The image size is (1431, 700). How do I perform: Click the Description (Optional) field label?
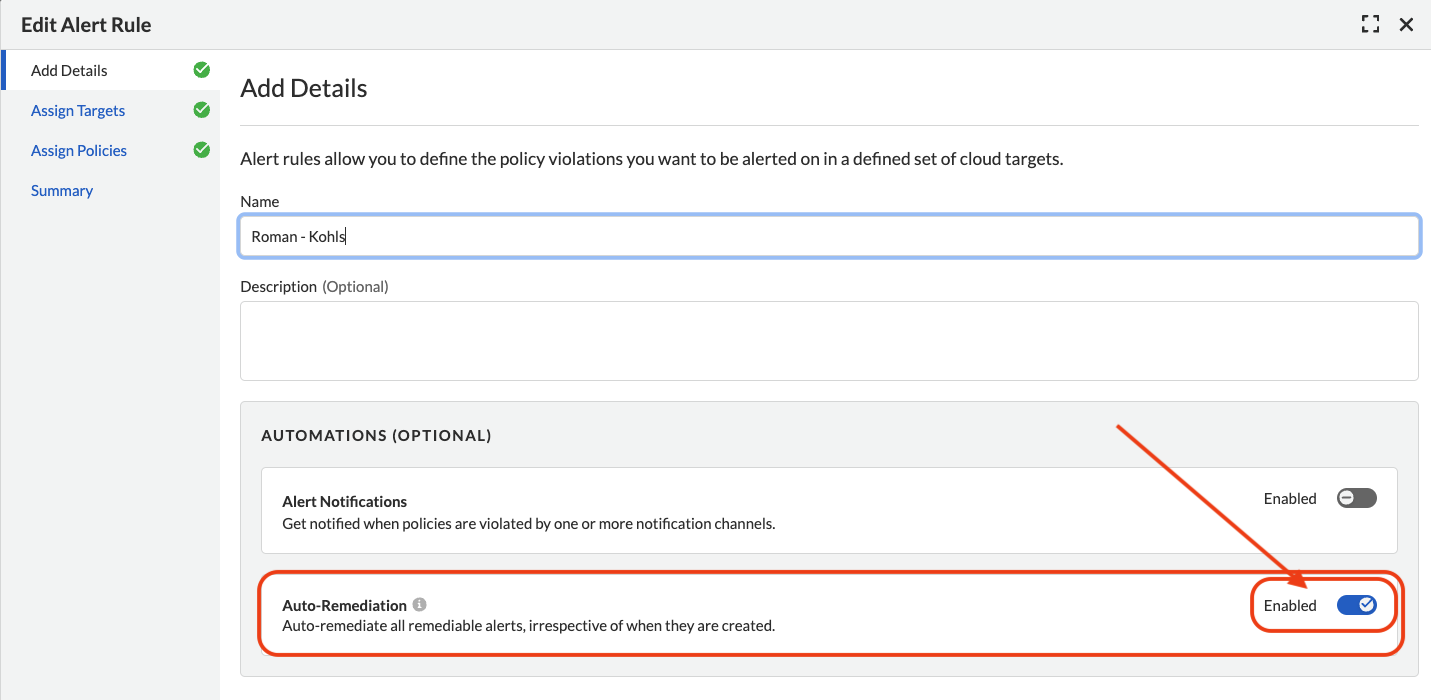click(x=314, y=287)
